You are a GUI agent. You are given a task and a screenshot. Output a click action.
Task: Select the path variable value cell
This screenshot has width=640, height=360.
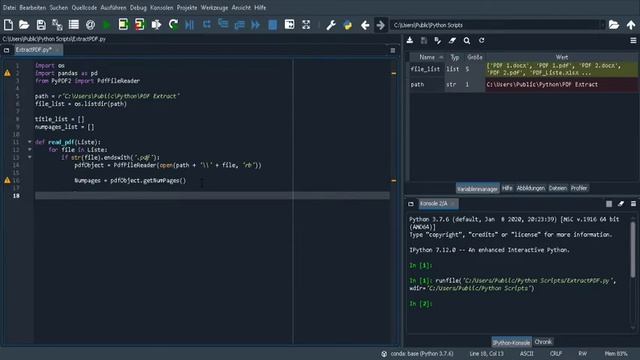(x=561, y=84)
